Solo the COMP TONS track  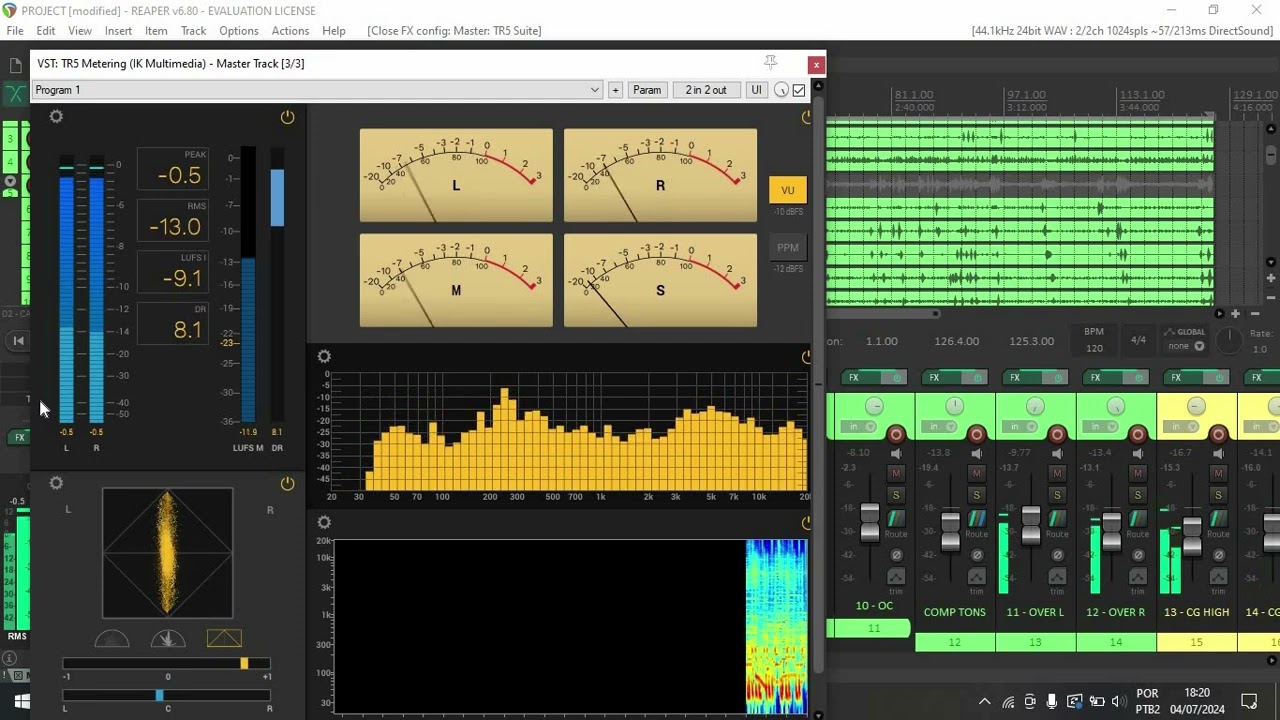(977, 495)
